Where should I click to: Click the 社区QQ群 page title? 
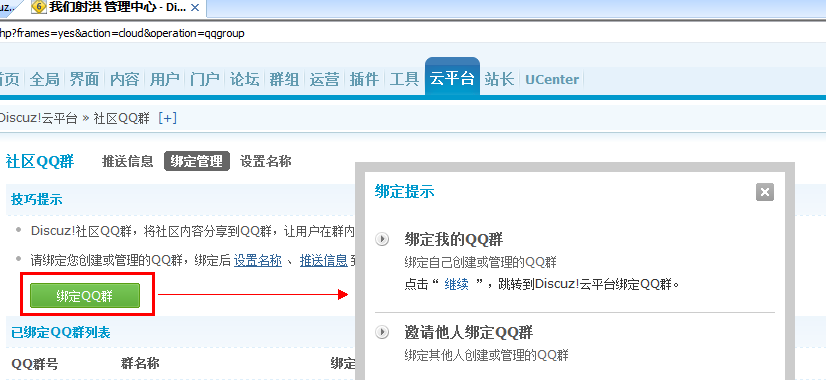click(x=40, y=161)
